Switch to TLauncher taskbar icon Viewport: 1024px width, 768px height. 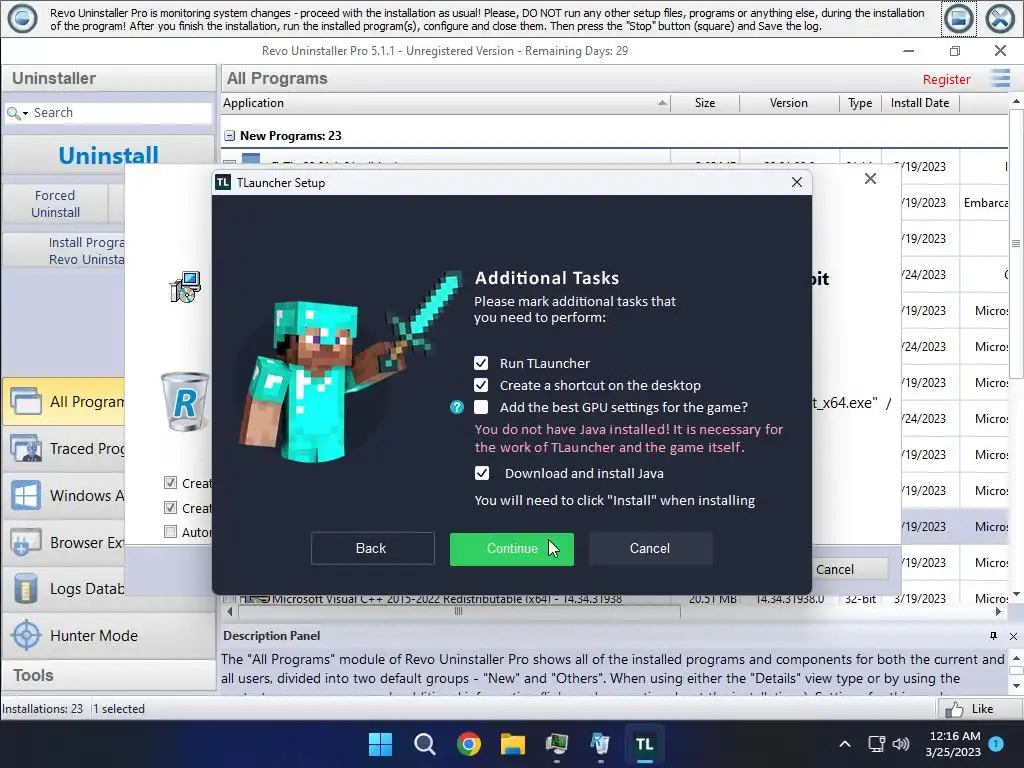click(x=645, y=744)
